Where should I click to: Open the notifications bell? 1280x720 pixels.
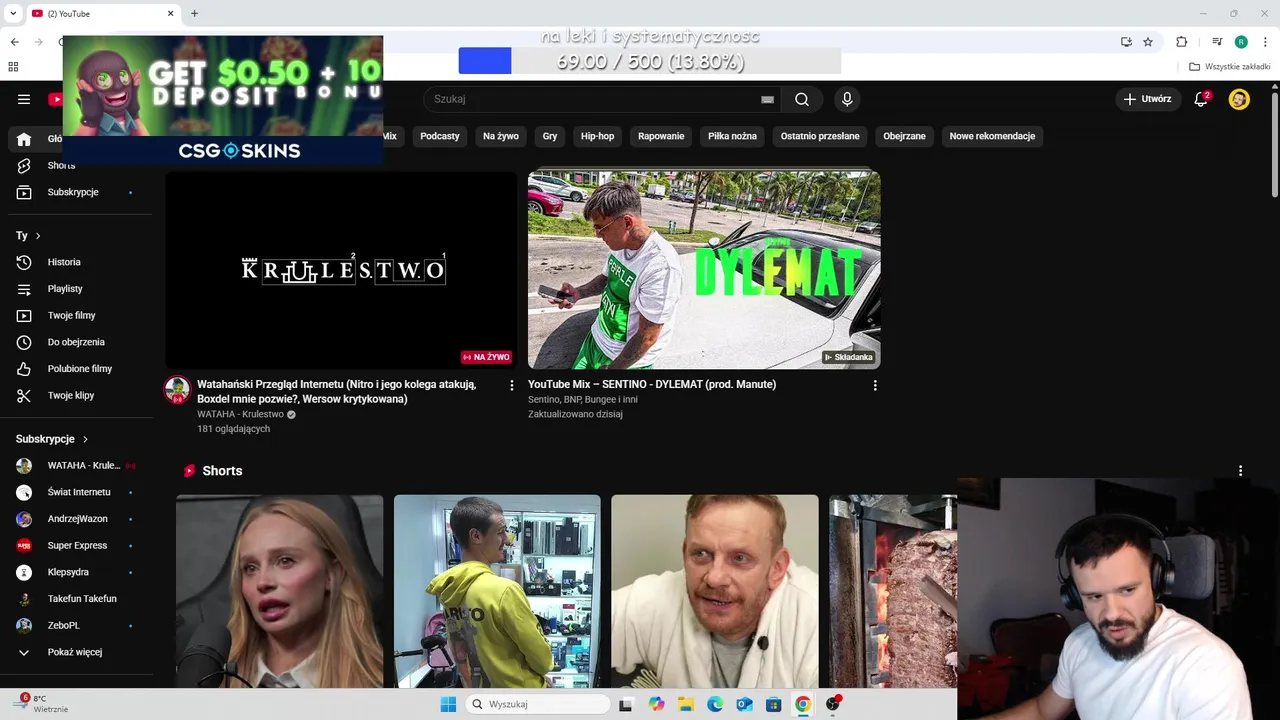coord(1202,99)
